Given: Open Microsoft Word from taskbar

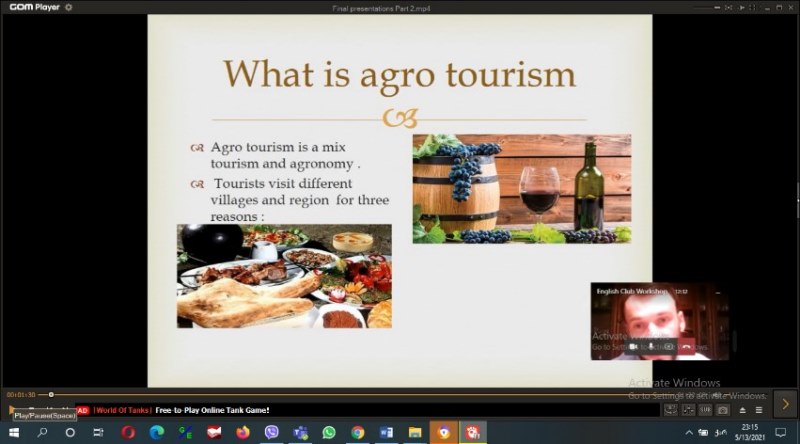Looking at the screenshot, I should [386, 433].
